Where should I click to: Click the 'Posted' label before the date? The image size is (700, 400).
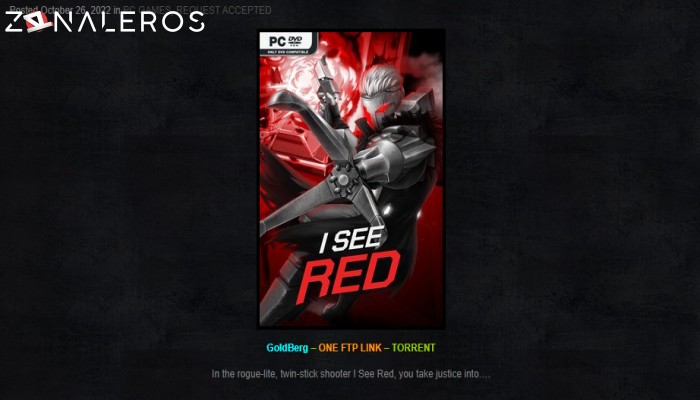tap(24, 10)
